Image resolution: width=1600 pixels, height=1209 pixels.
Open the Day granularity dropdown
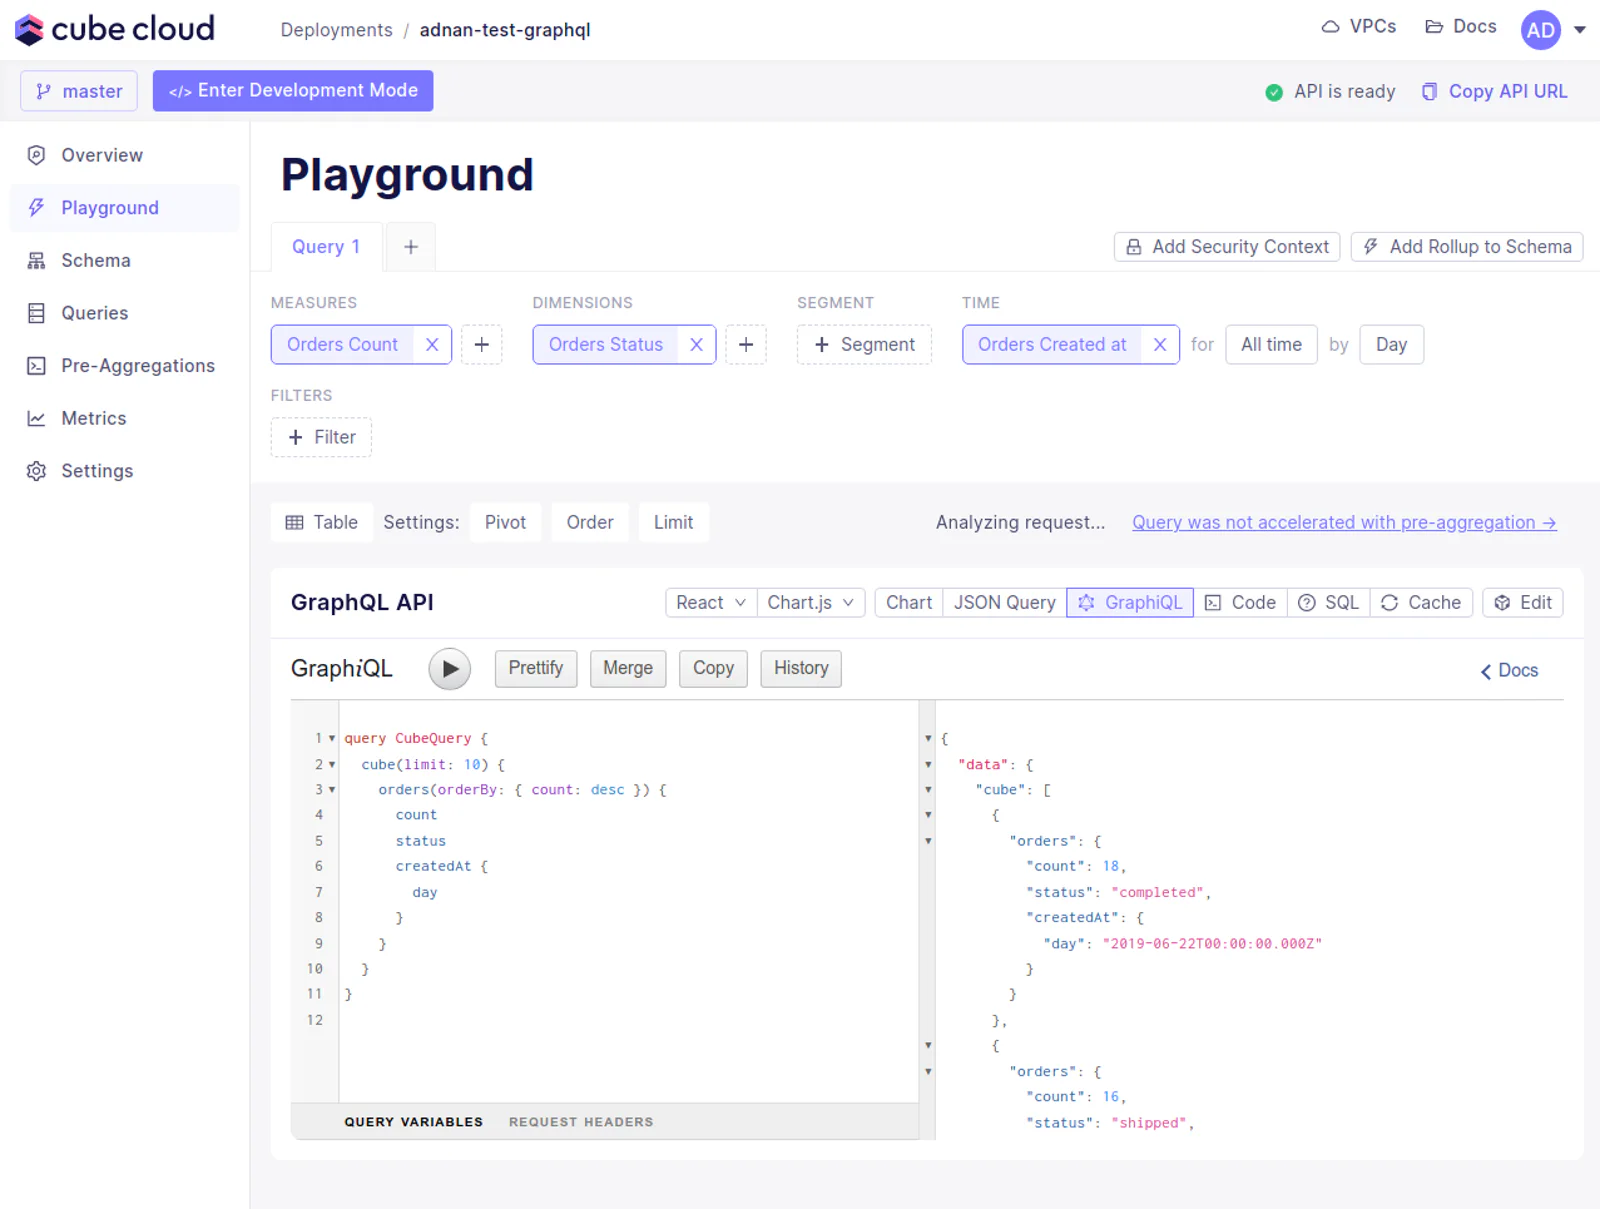click(x=1391, y=345)
